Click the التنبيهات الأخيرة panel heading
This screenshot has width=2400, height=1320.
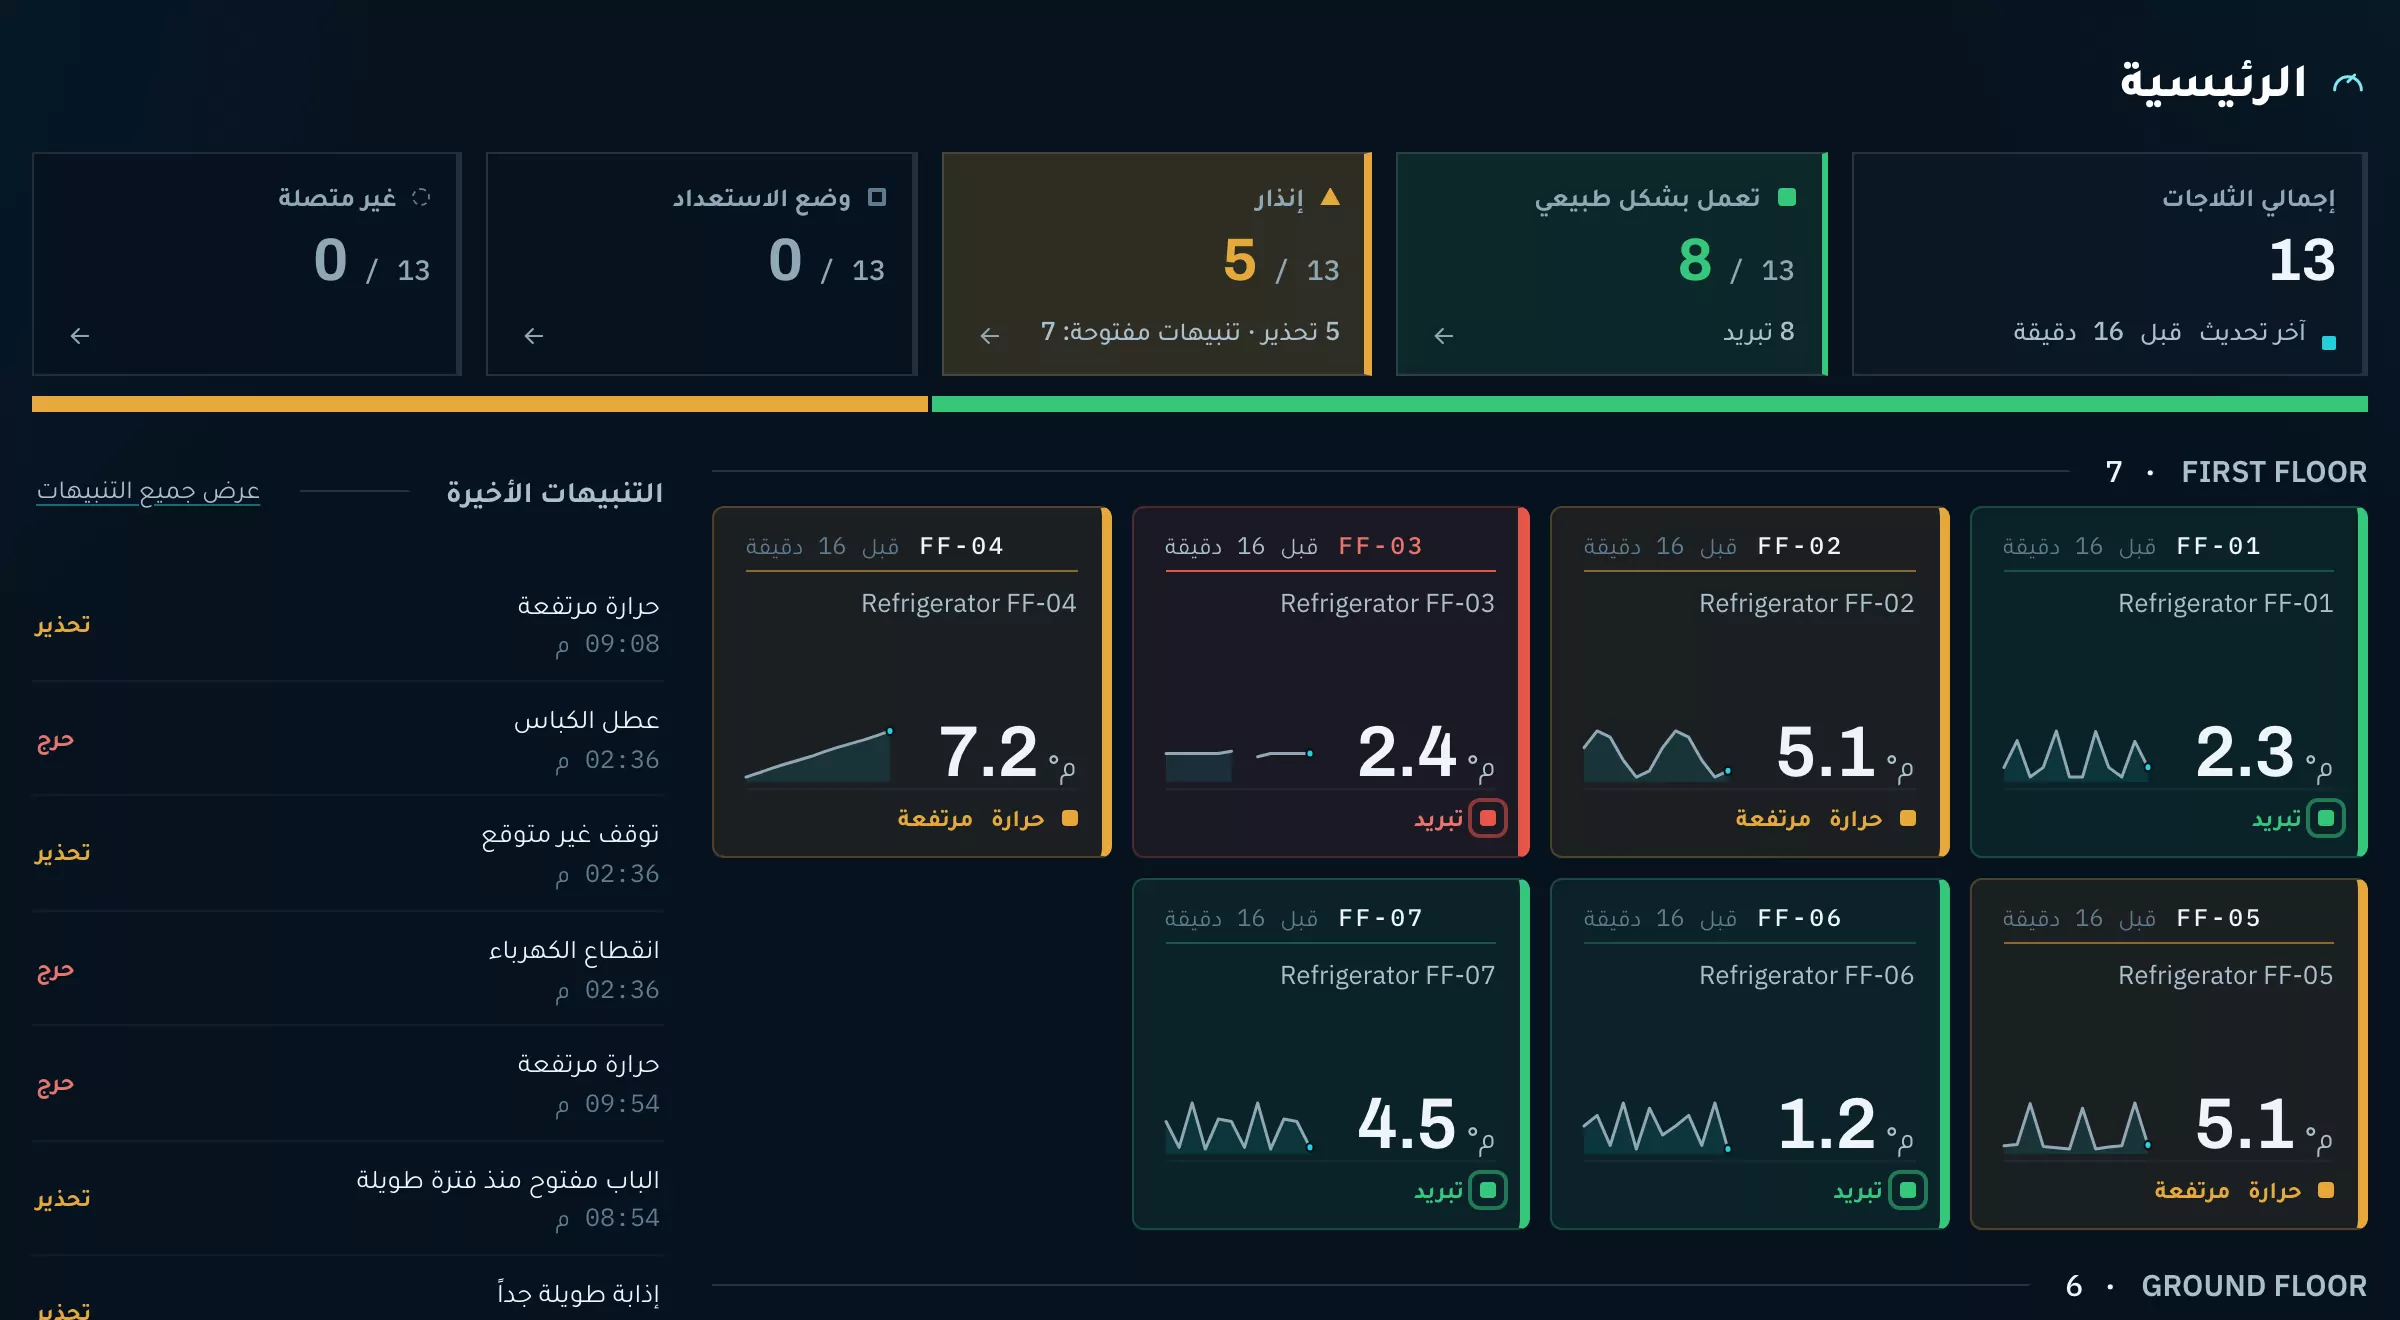pos(554,492)
